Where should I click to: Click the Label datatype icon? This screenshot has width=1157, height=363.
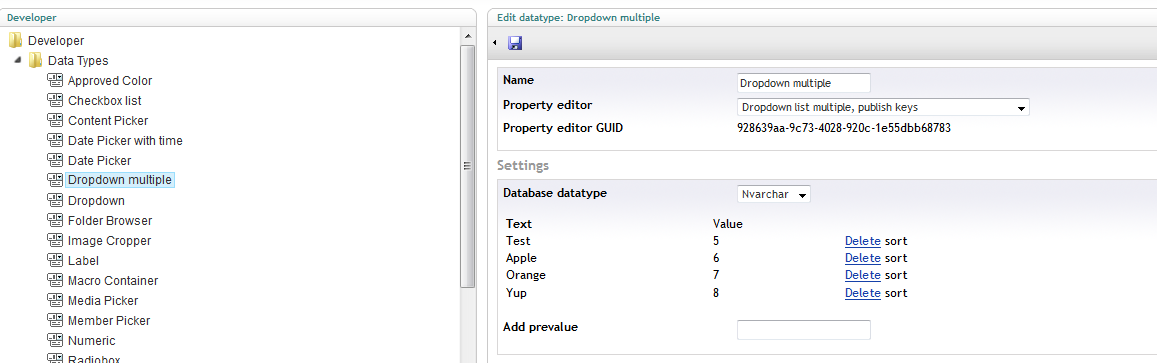pos(55,260)
